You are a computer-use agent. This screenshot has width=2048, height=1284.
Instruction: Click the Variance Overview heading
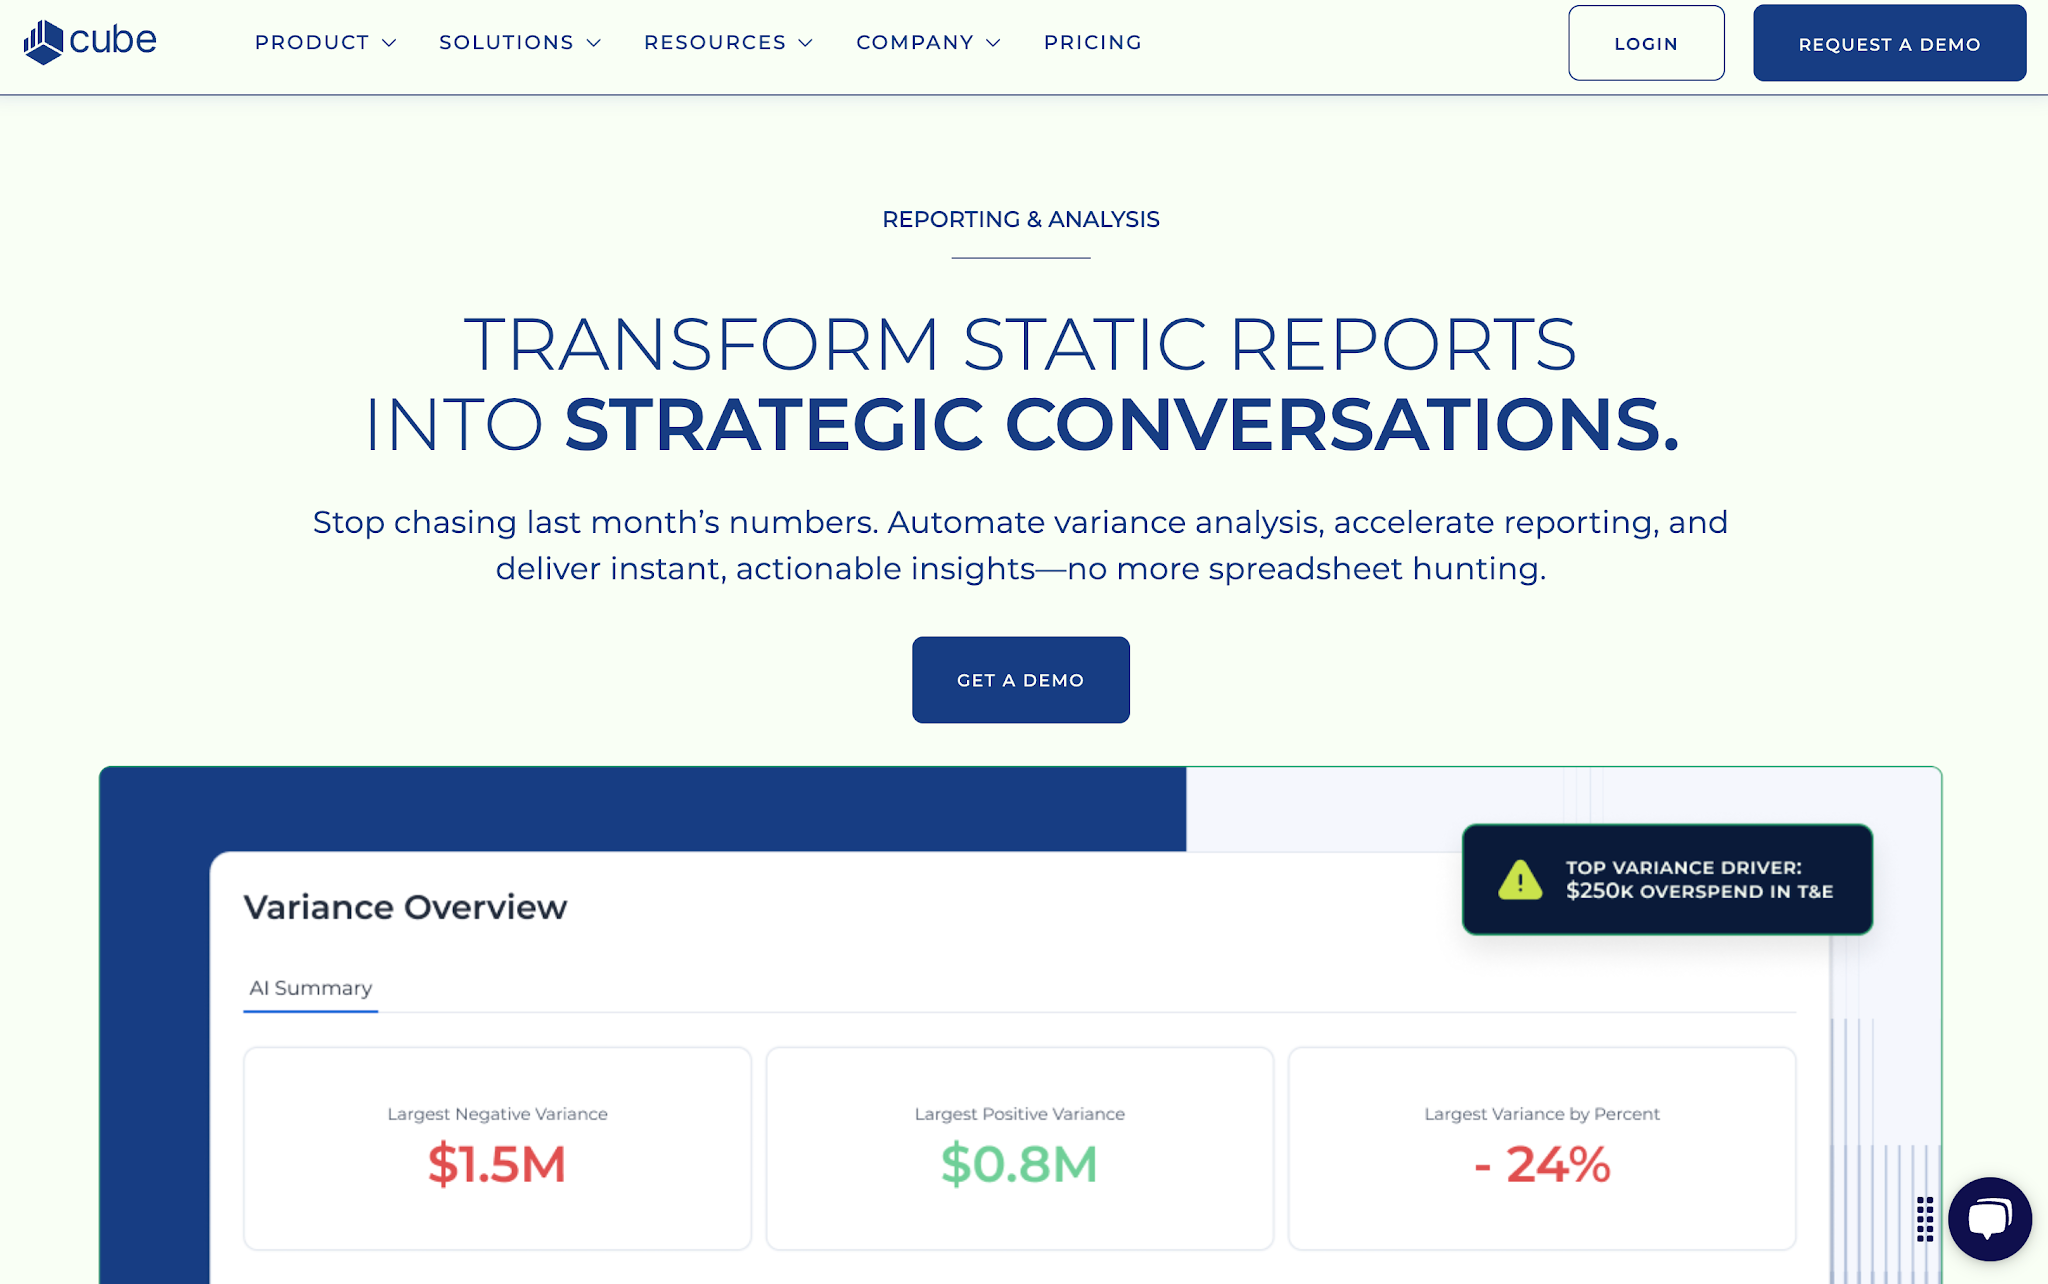click(x=405, y=907)
